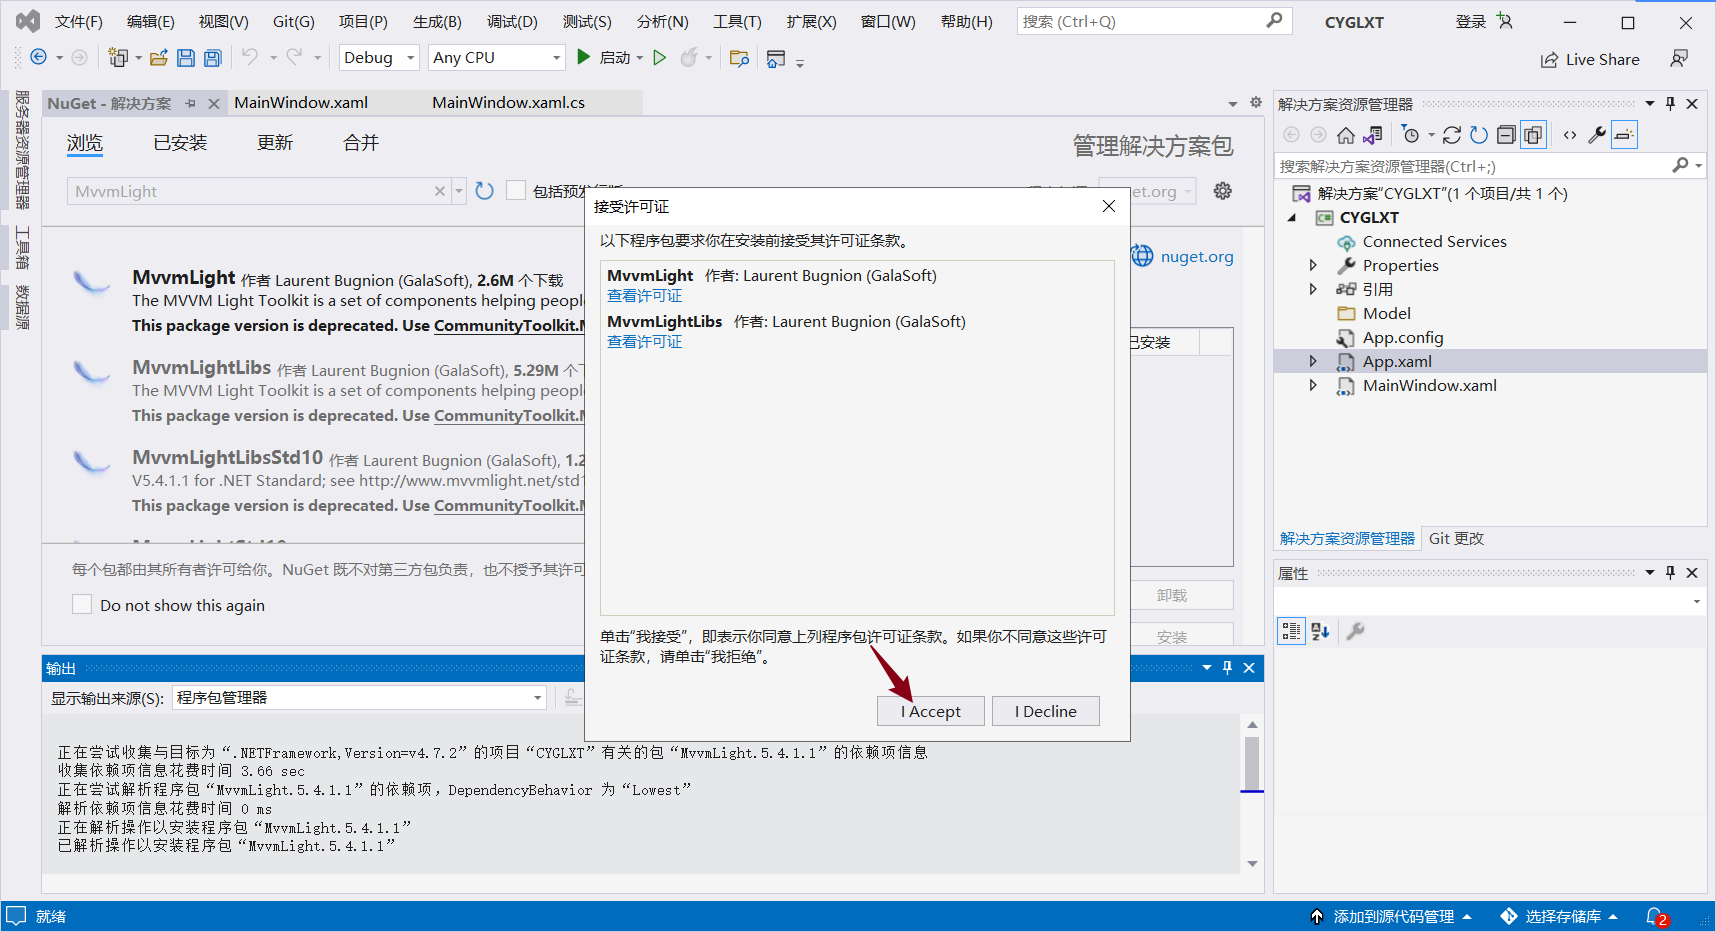Open notifications bell in status bar
1716x932 pixels.
point(1656,916)
